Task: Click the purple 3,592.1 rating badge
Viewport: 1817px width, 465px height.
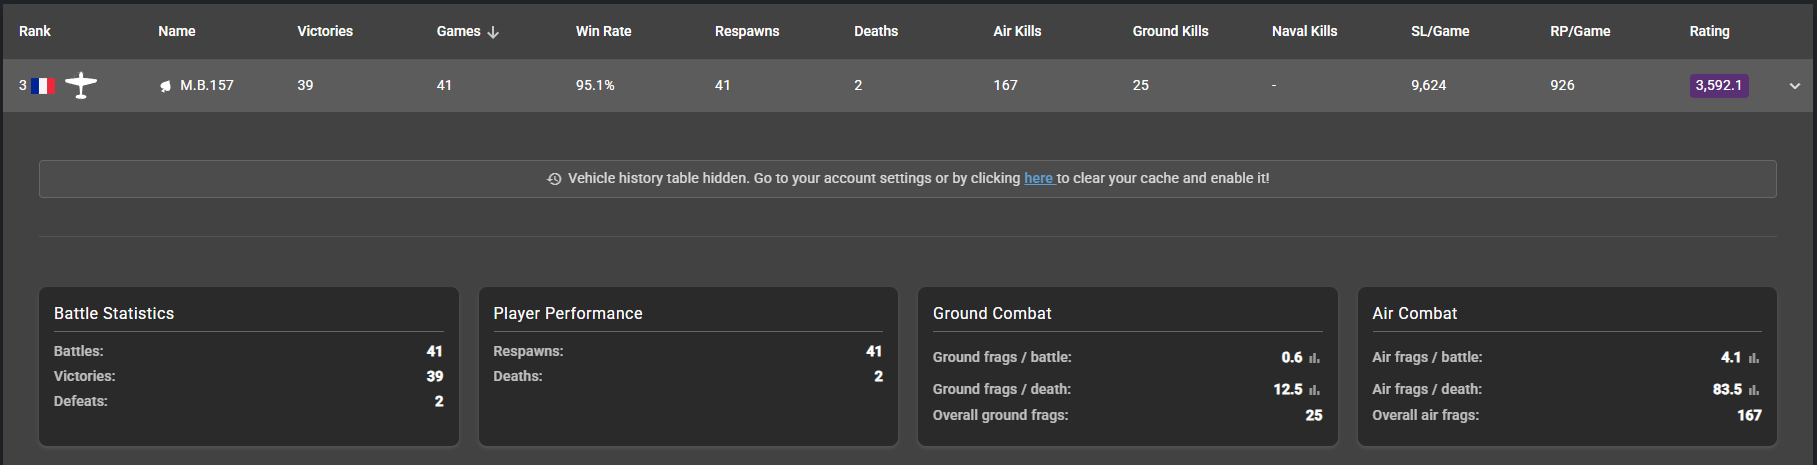Action: click(1718, 86)
